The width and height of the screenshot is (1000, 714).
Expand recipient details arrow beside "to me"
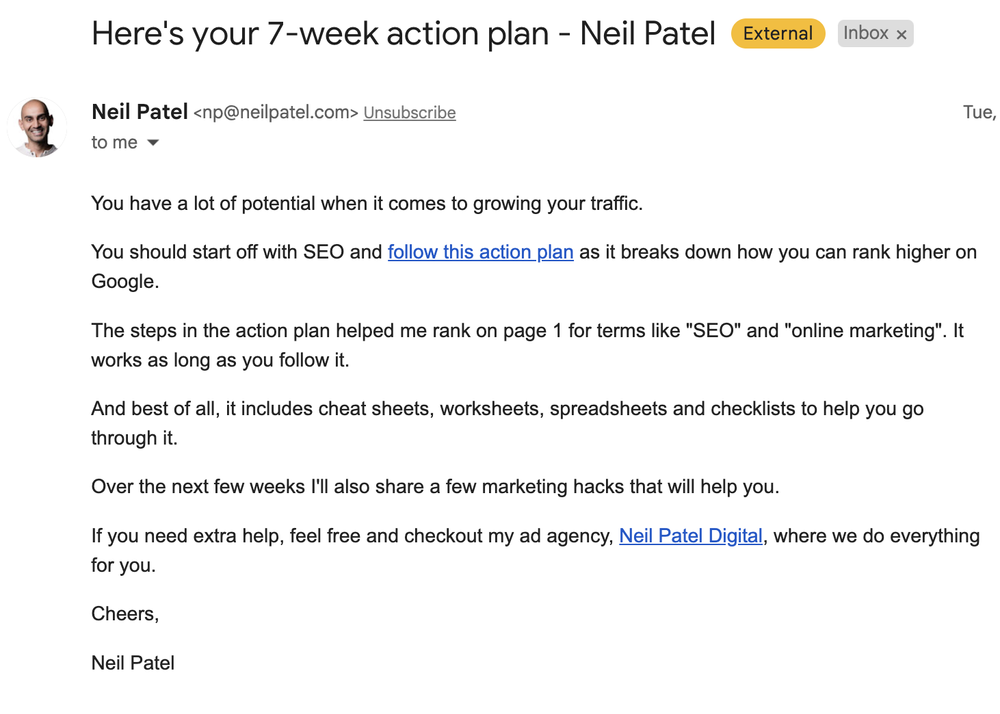coord(153,143)
